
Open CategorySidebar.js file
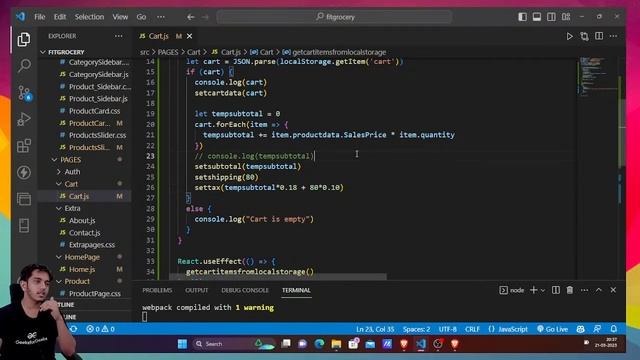98,74
